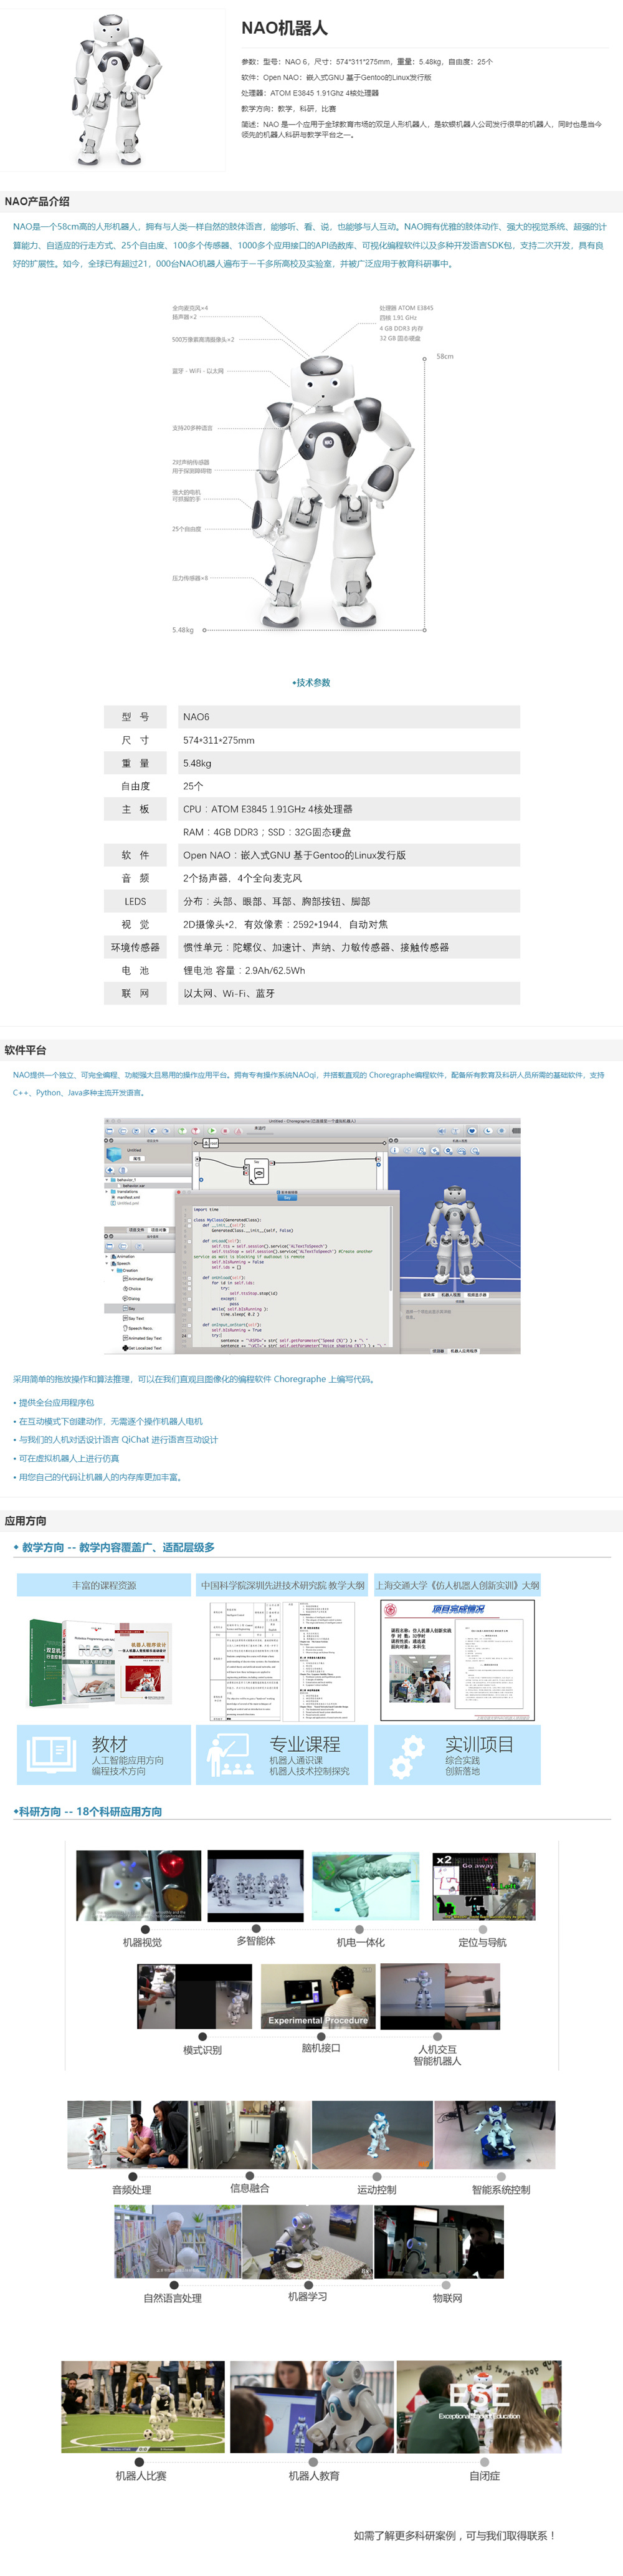Click the 实训项目 card title
This screenshot has height=2576, width=623.
point(479,1743)
